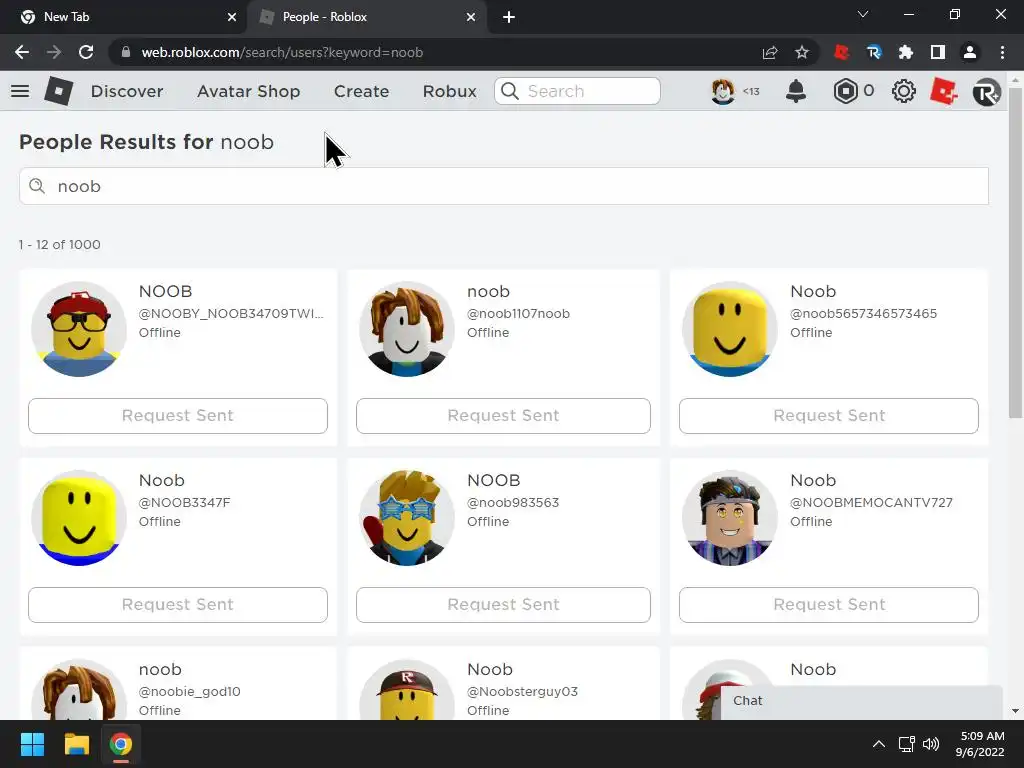This screenshot has height=768, width=1024.
Task: Open the @Noobsterguy03 username link
Action: coord(522,692)
